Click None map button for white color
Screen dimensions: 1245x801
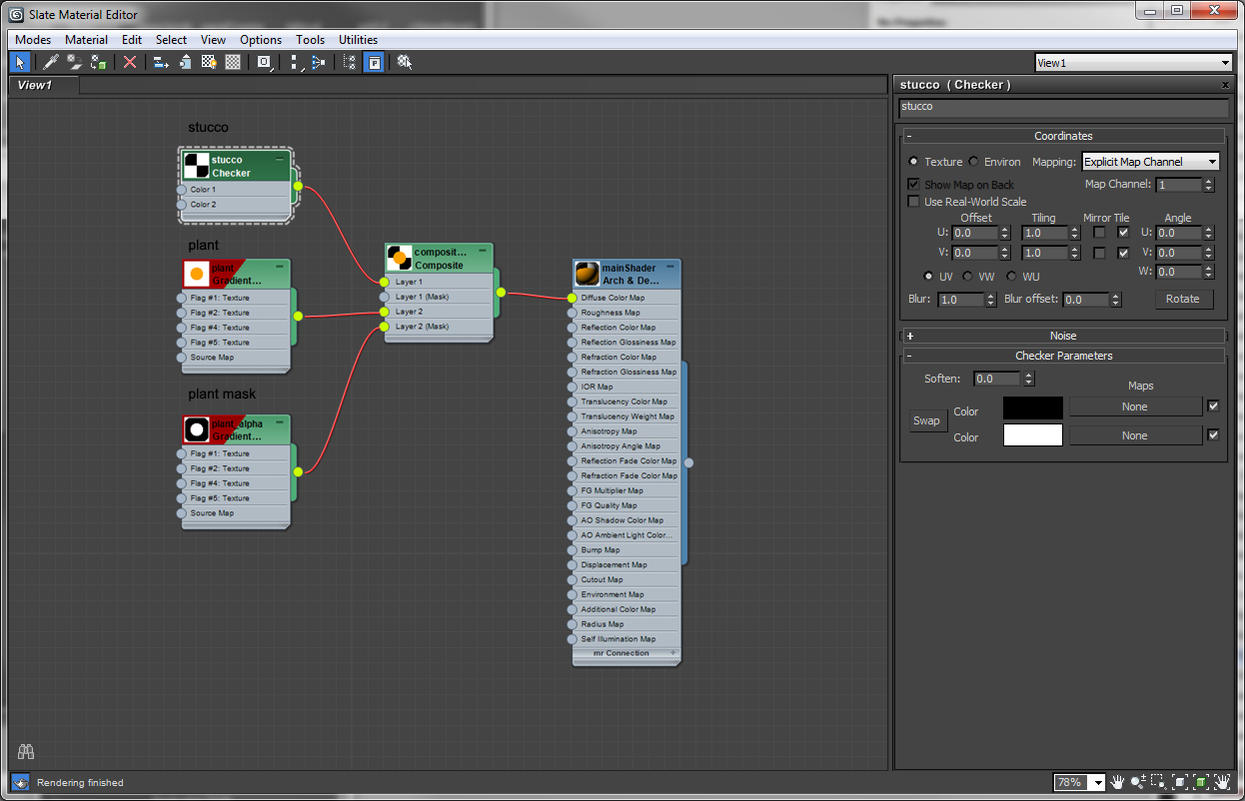pos(1135,436)
